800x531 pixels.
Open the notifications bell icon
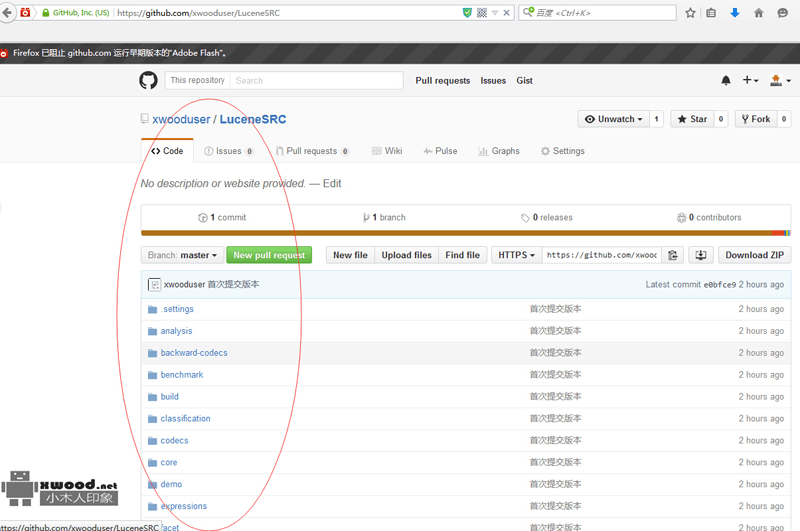click(x=726, y=80)
